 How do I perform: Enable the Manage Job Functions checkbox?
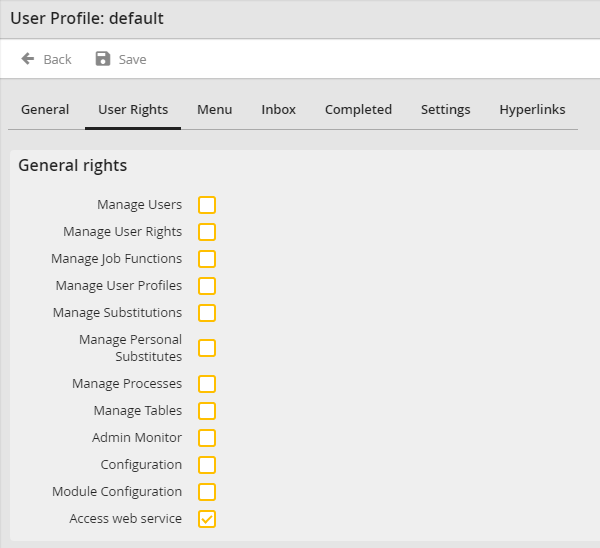(207, 259)
